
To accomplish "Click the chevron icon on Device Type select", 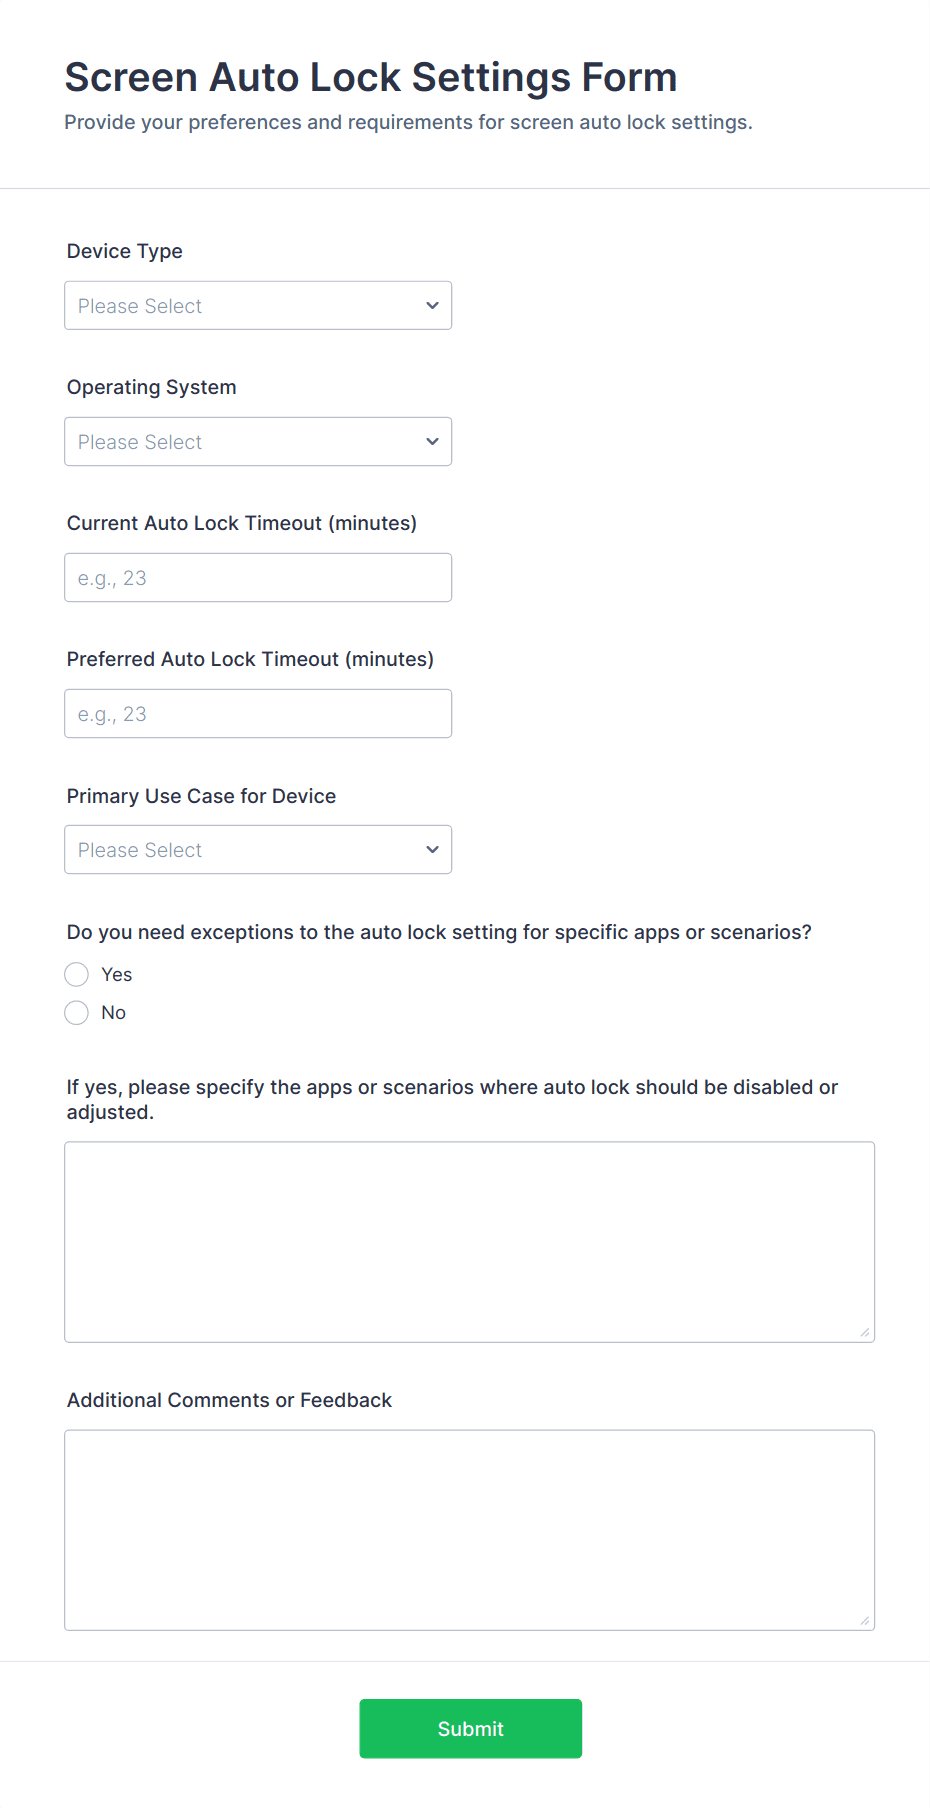I will click(x=432, y=305).
